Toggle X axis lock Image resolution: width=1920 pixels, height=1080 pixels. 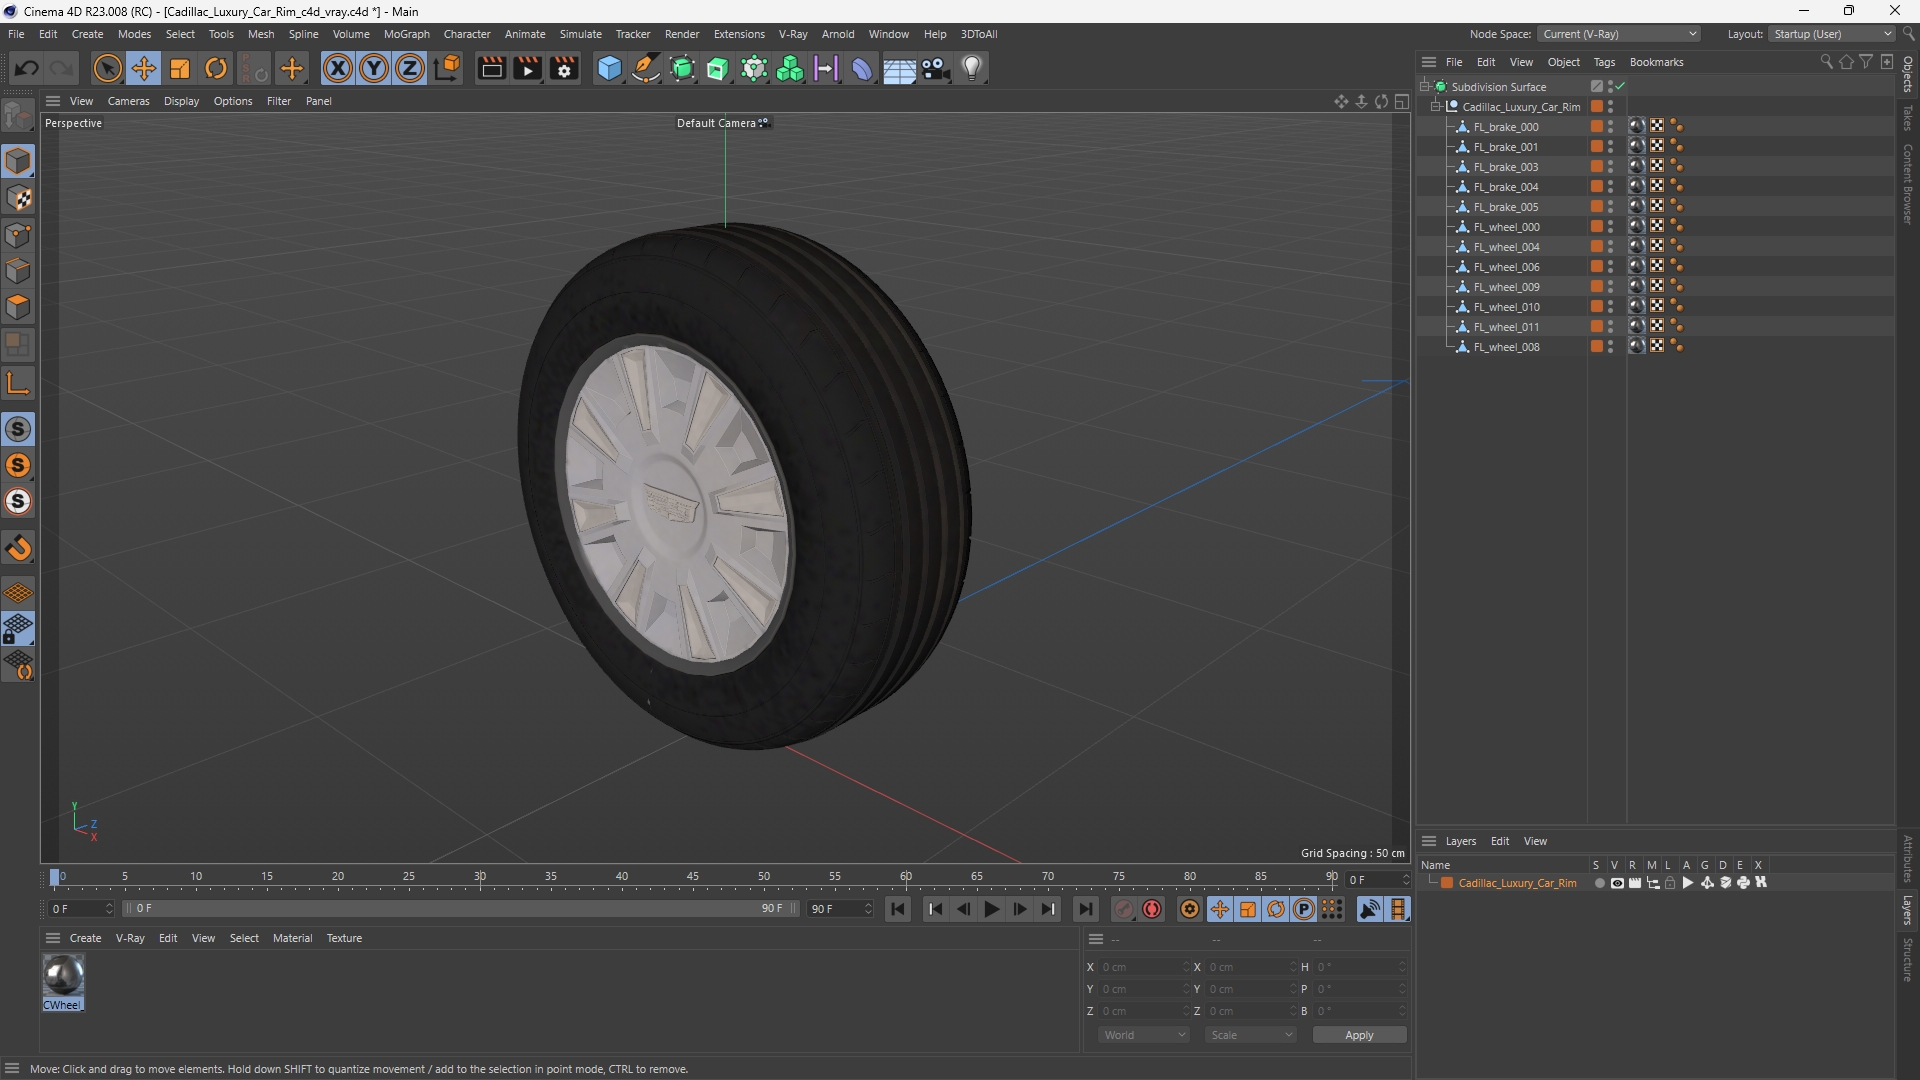pyautogui.click(x=338, y=68)
